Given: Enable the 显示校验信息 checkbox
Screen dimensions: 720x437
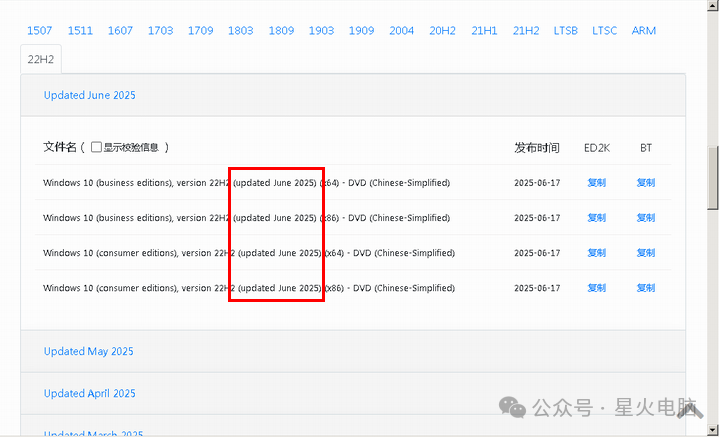Looking at the screenshot, I should click(x=96, y=147).
